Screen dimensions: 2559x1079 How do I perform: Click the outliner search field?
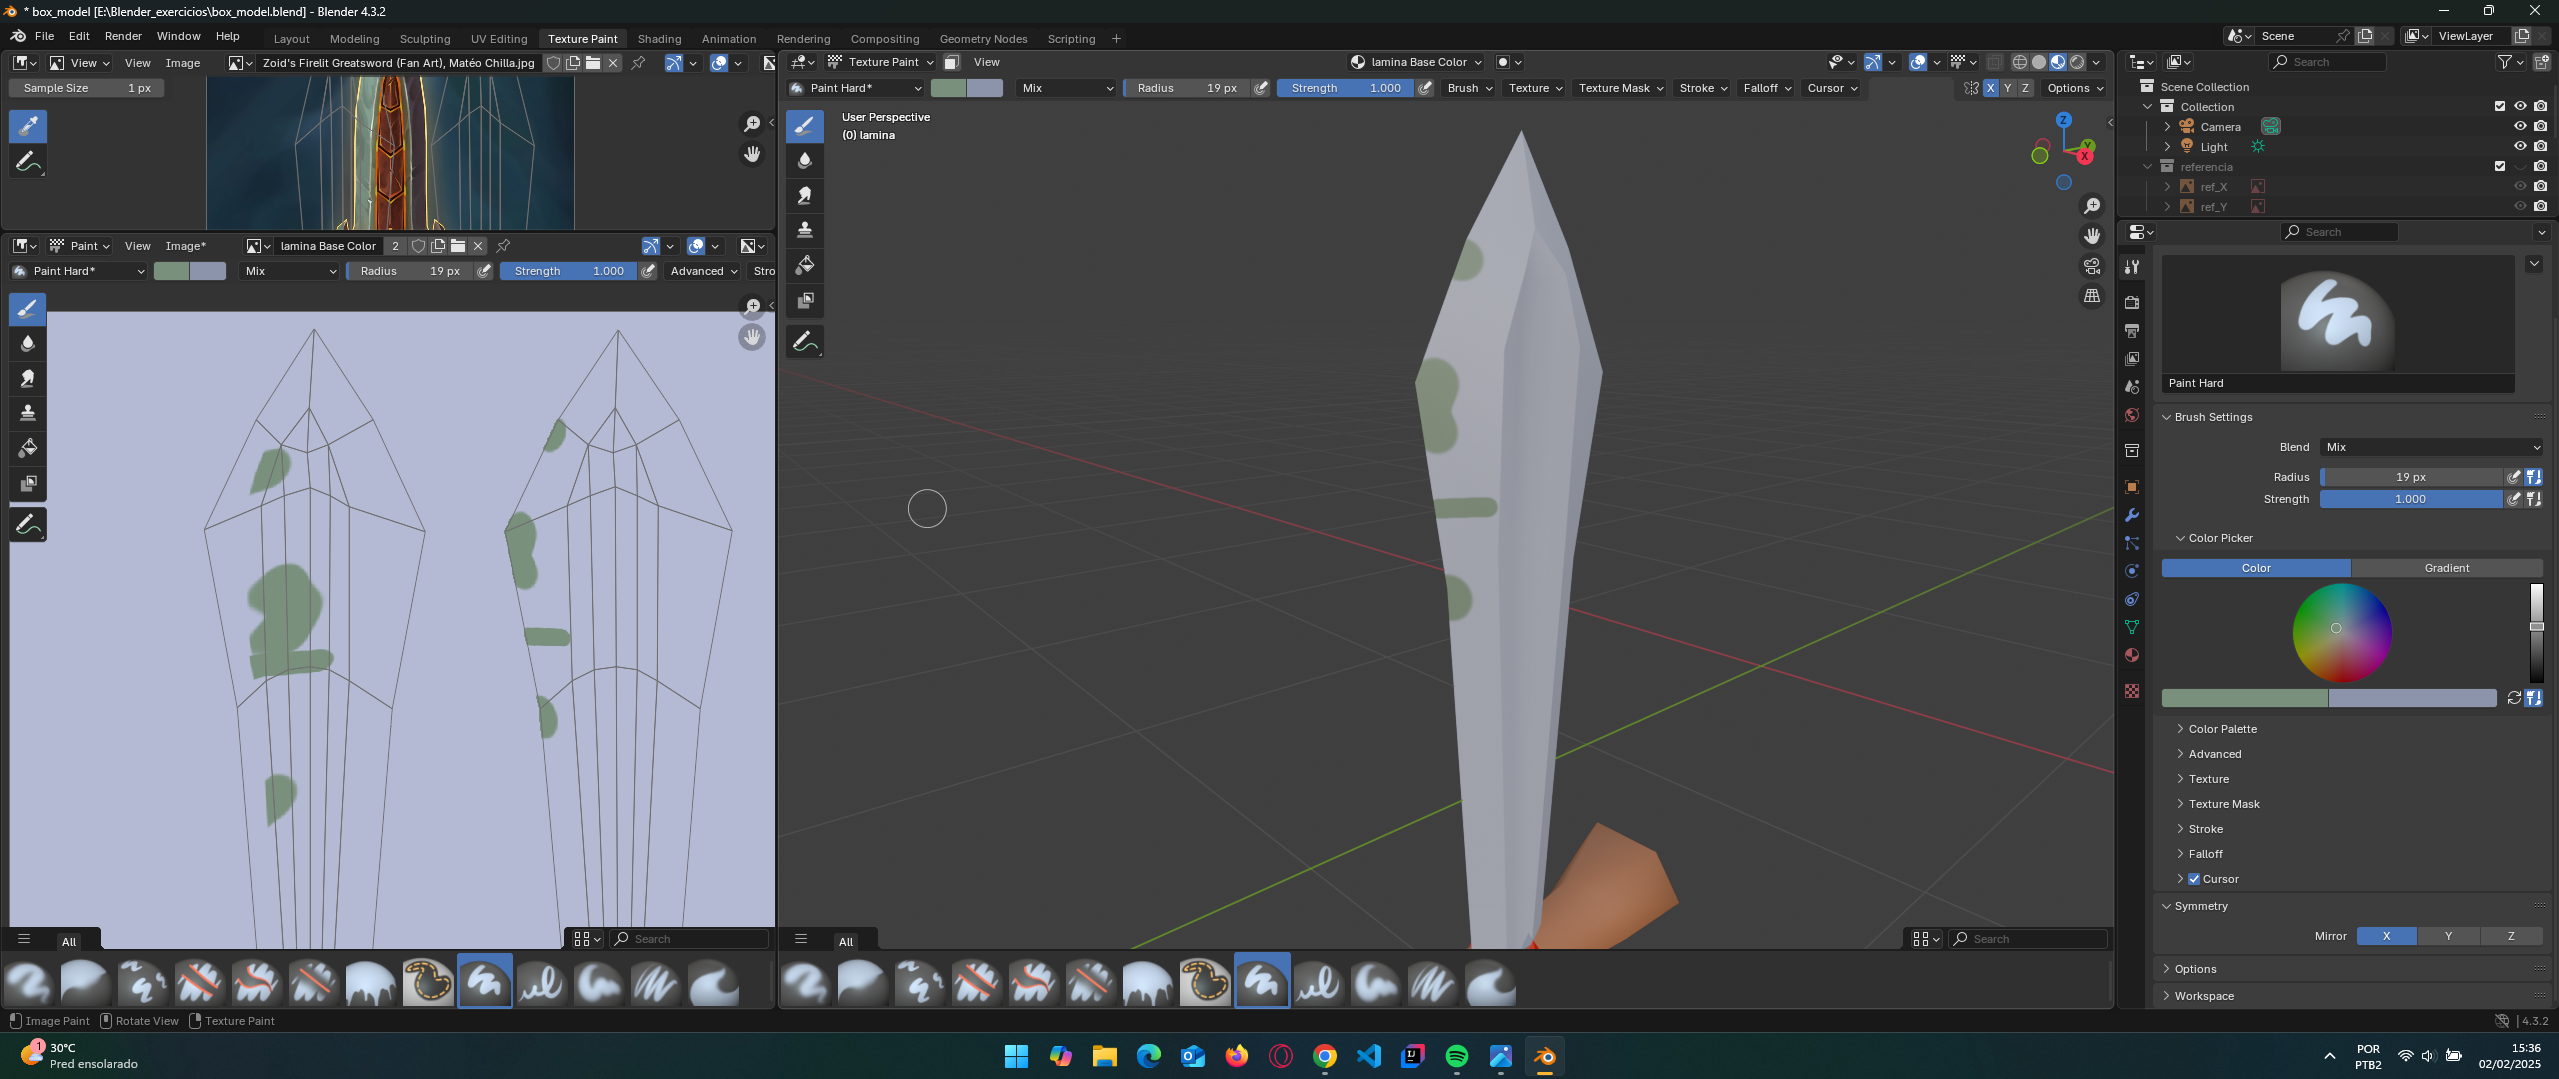2327,62
